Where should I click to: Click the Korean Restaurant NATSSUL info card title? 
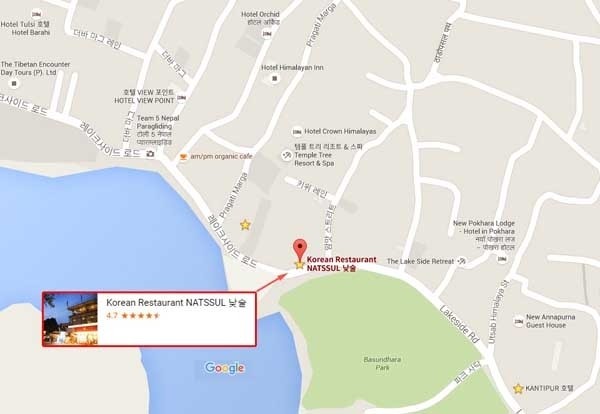(176, 303)
